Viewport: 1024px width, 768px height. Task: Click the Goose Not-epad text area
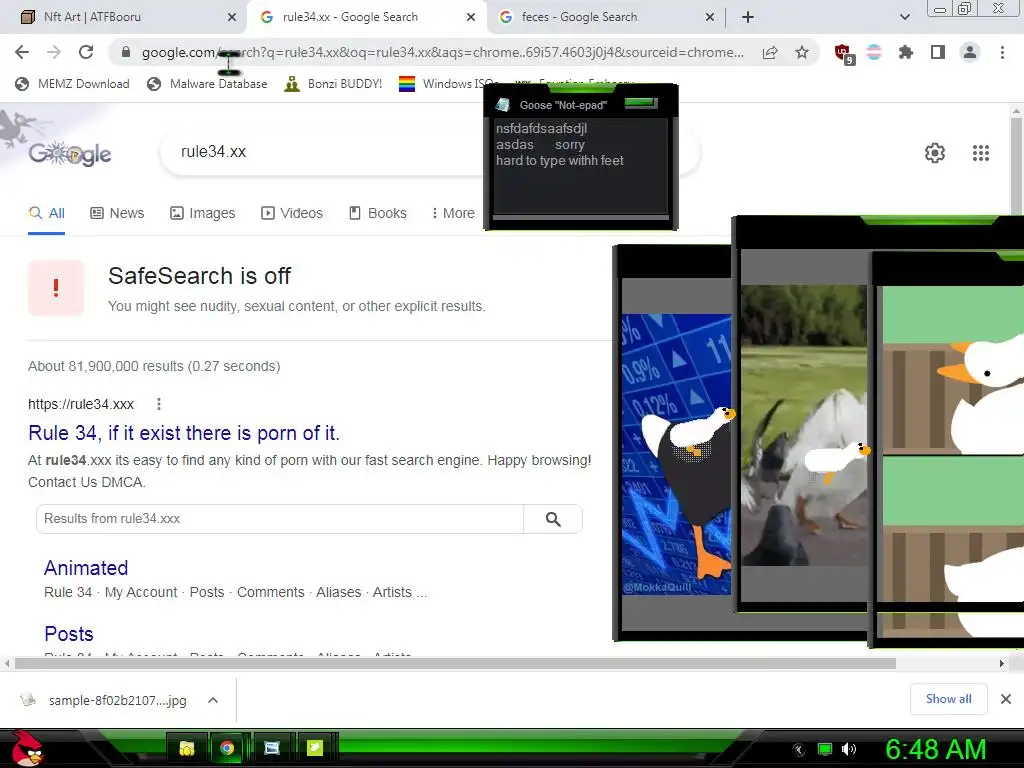click(x=580, y=166)
